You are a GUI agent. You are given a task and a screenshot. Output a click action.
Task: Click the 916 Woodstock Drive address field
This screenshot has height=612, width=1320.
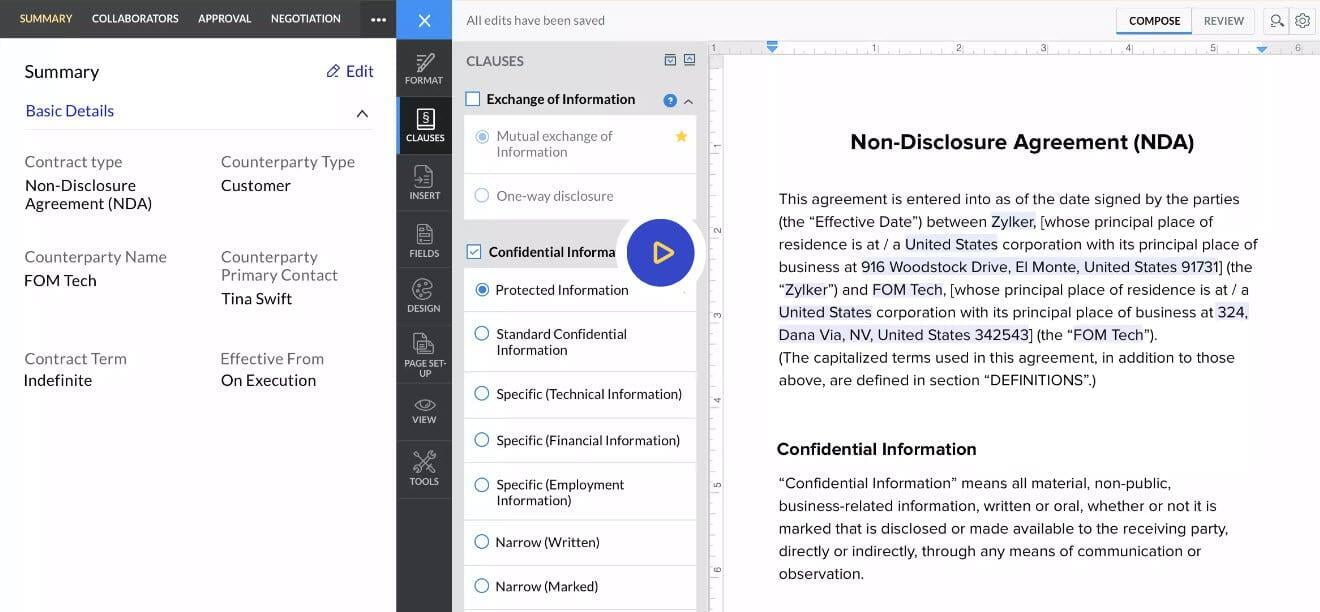pyautogui.click(x=1040, y=267)
